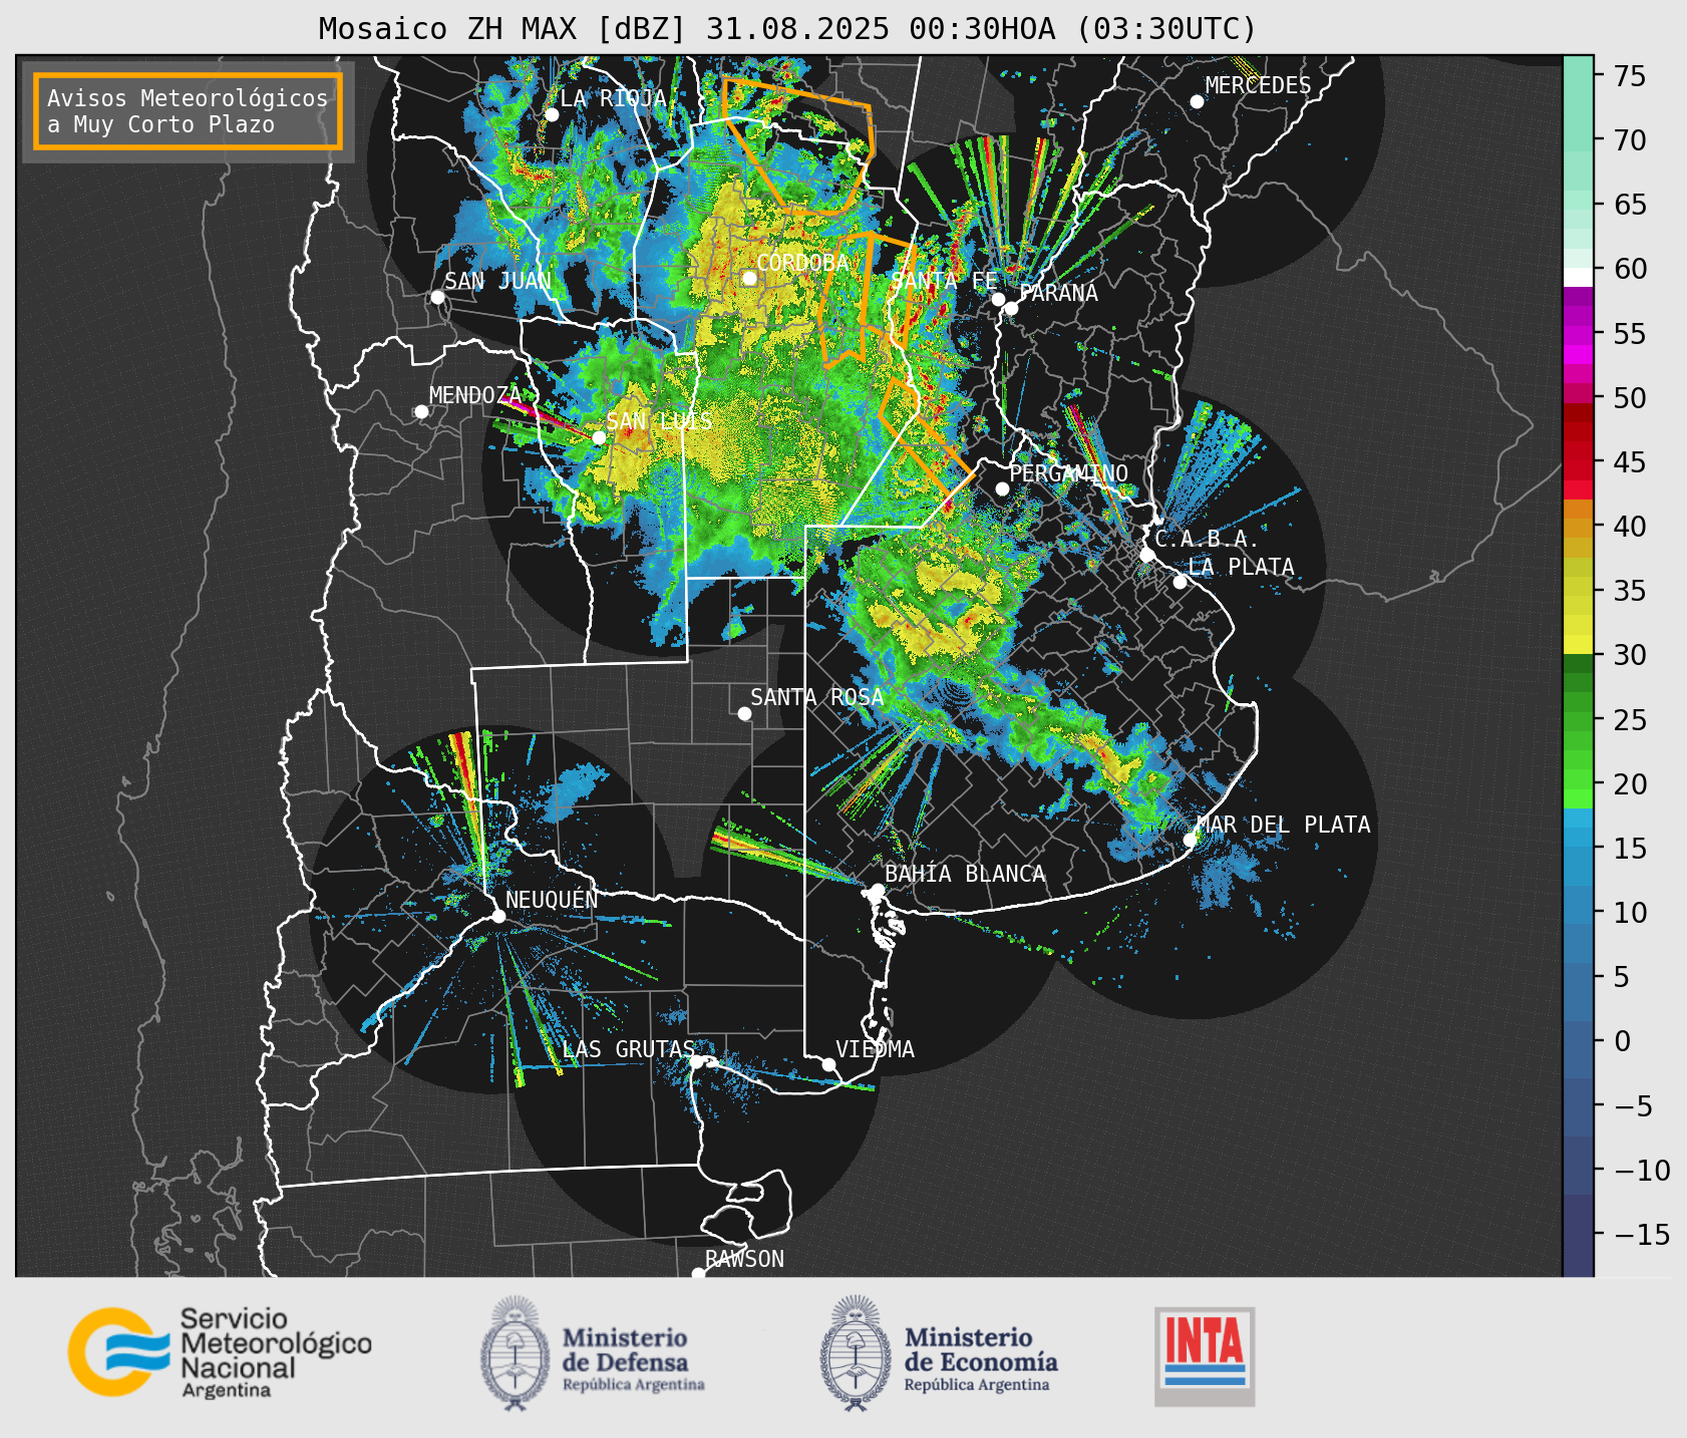Click the Avisos Meteorológicos a Muy Corto Plazo legend box
Viewport: 1687px width, 1438px height.
click(x=188, y=111)
